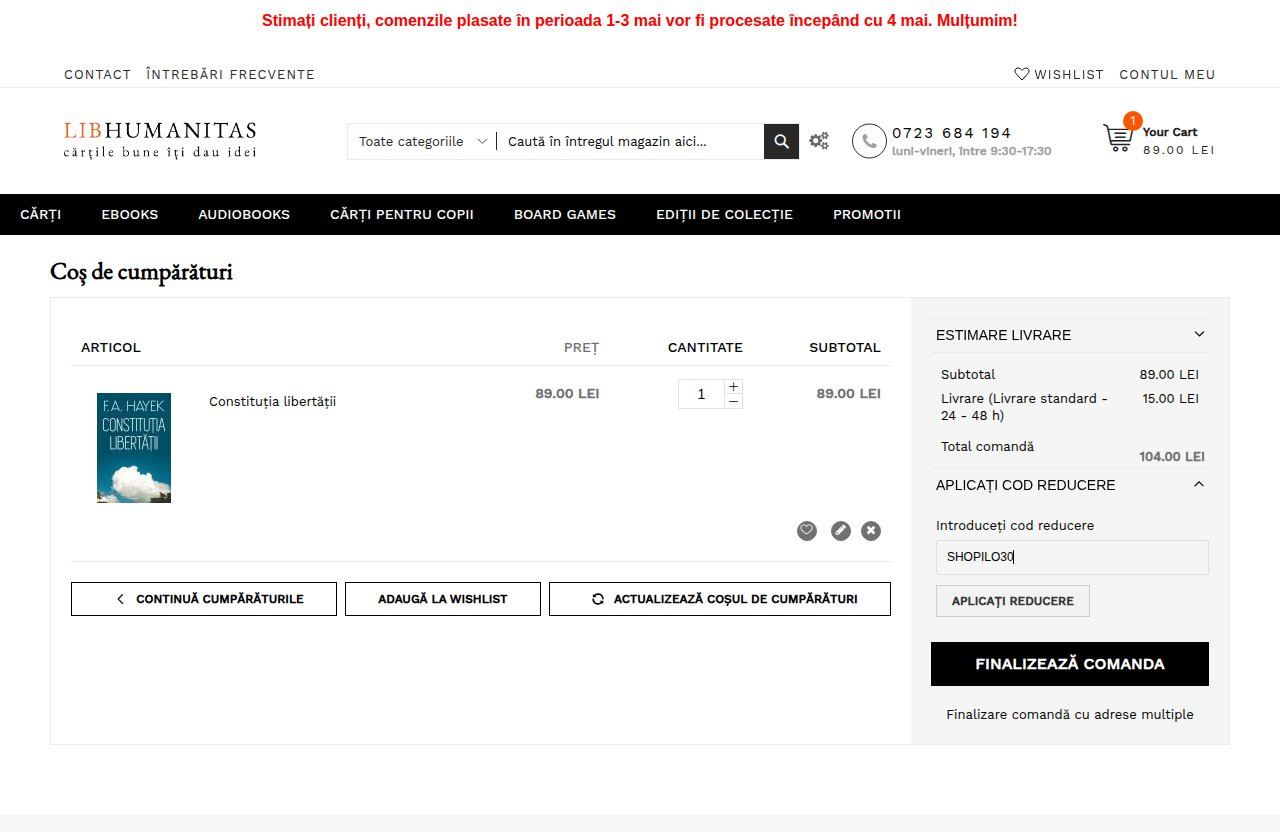This screenshot has width=1280, height=832.
Task: Collapse the Aplicați Cod Reducere section
Action: tap(1070, 485)
